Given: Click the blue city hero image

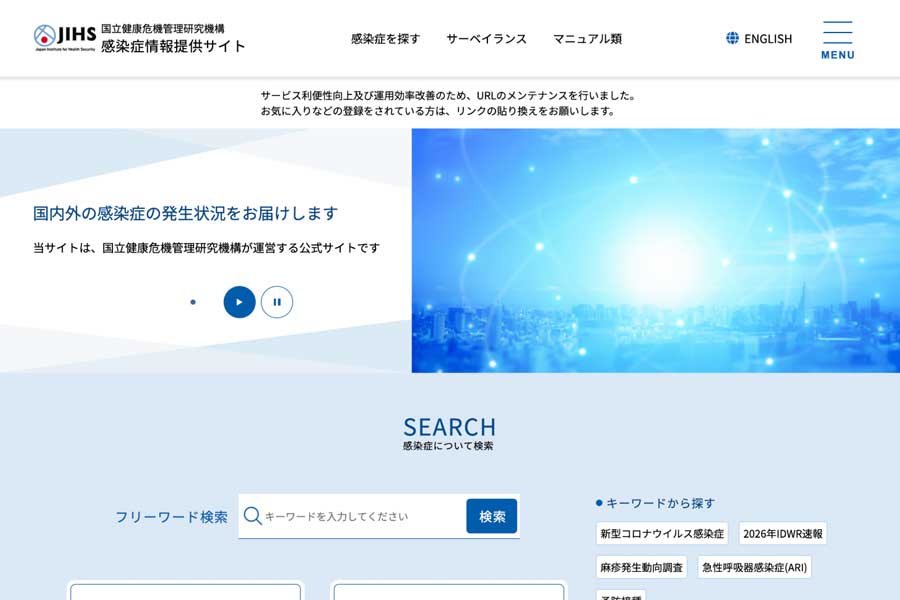Looking at the screenshot, I should point(655,250).
